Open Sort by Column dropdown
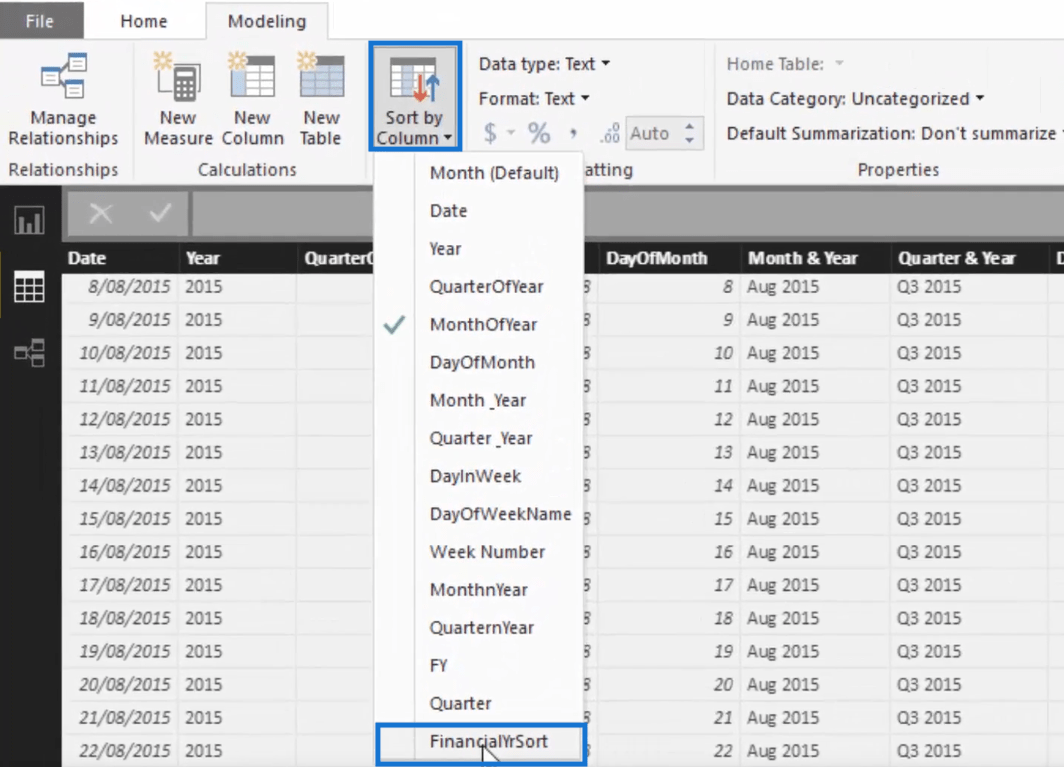 [x=415, y=96]
